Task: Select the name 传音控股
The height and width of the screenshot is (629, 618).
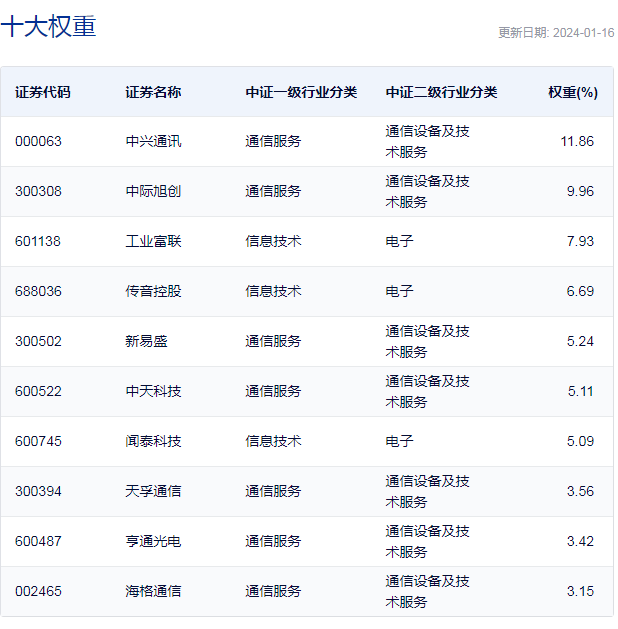Action: click(x=153, y=291)
